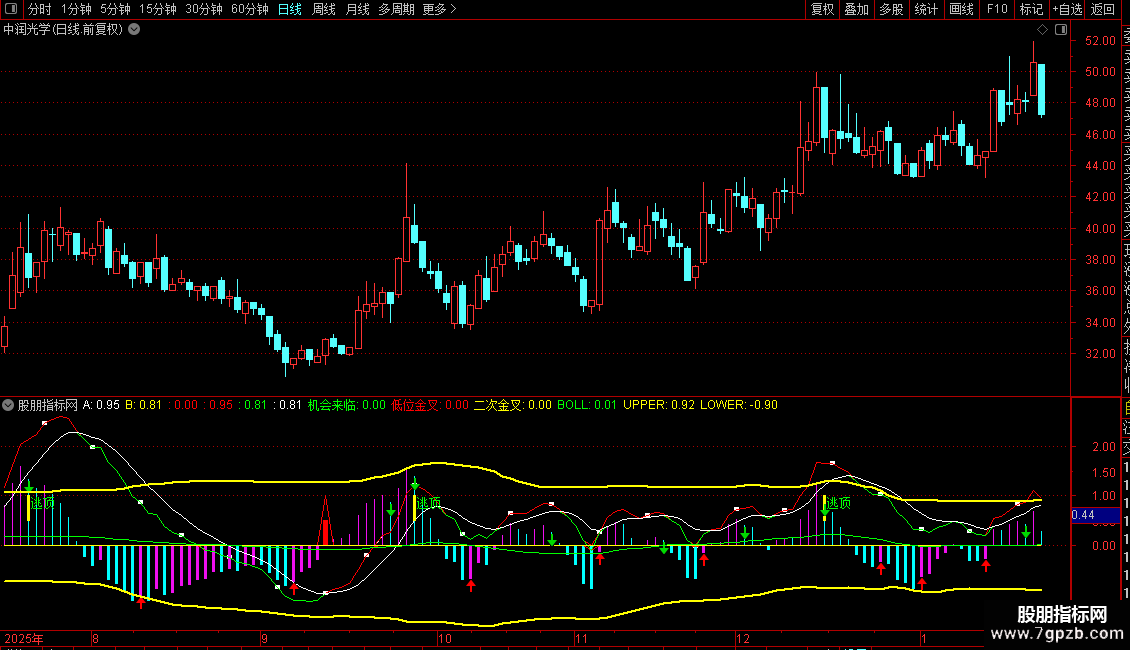Switch to 分时 view
Viewport: 1130px width, 650px height.
pyautogui.click(x=40, y=9)
